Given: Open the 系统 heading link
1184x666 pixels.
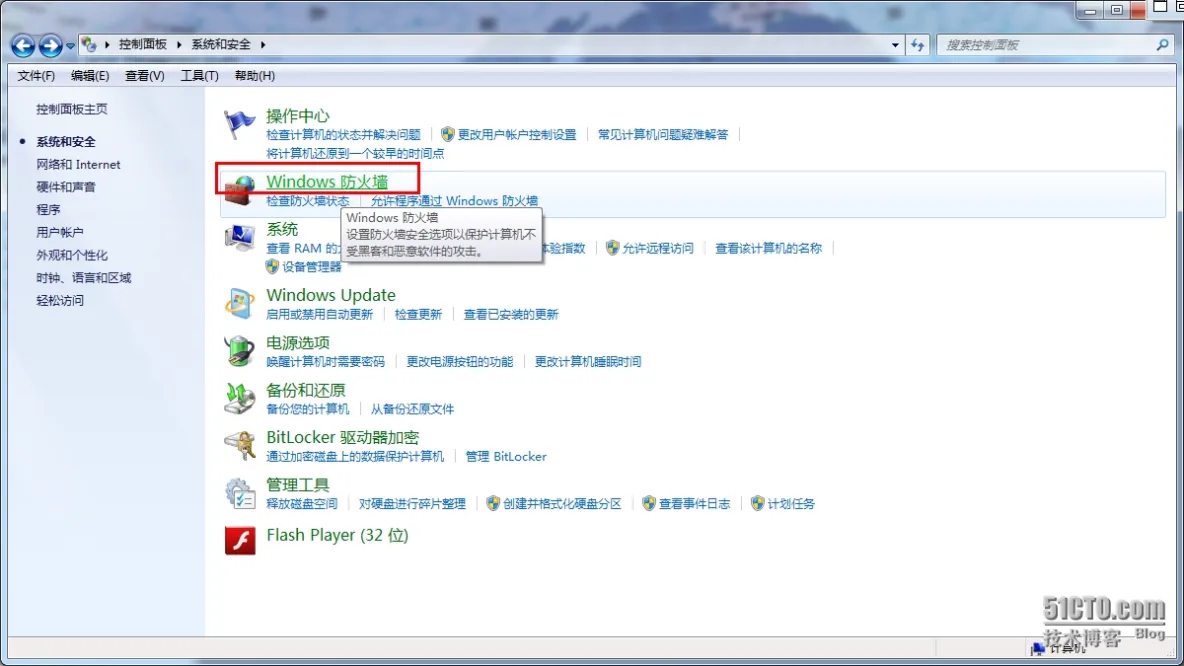Looking at the screenshot, I should pyautogui.click(x=282, y=229).
